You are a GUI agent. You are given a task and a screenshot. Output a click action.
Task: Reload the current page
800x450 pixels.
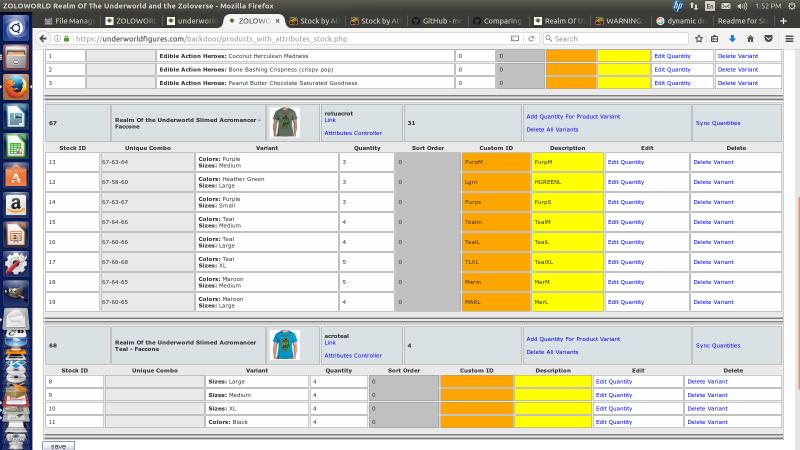click(531, 39)
